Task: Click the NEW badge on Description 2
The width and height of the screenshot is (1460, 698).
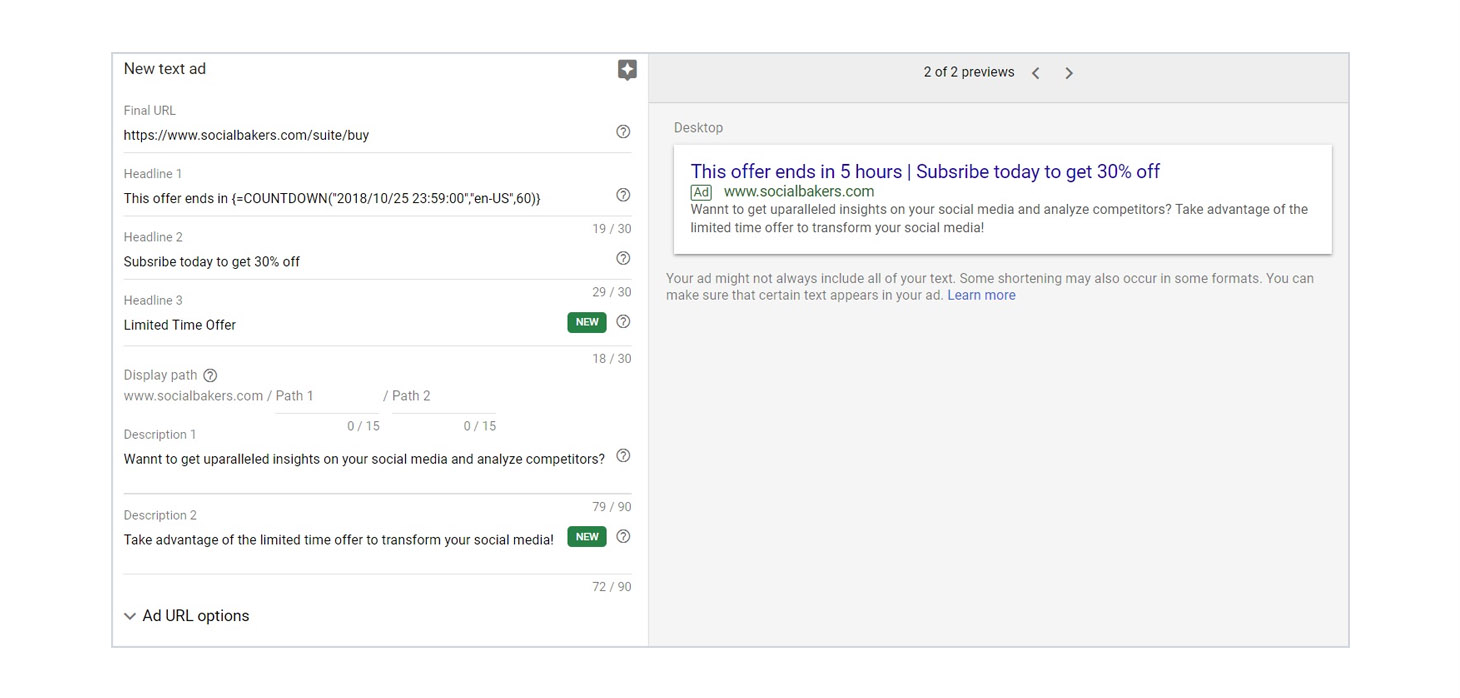Action: 587,537
